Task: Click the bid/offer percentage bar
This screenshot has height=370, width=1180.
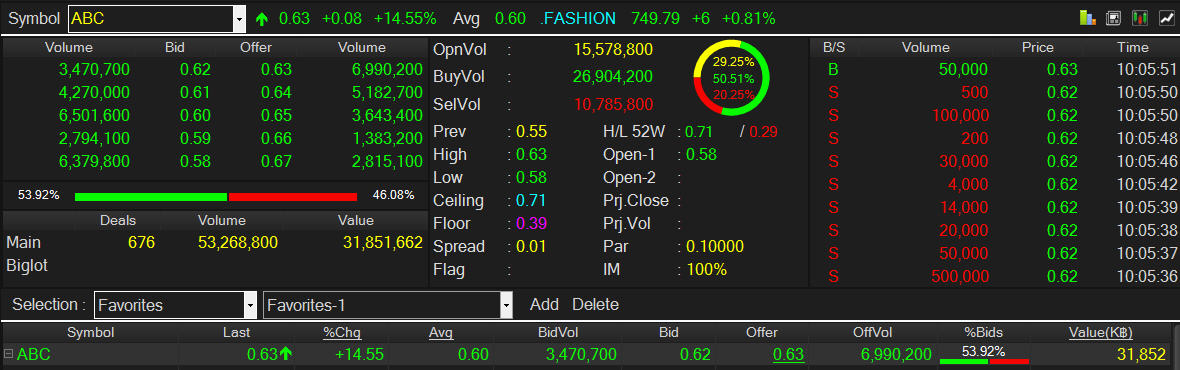Action: tap(216, 196)
